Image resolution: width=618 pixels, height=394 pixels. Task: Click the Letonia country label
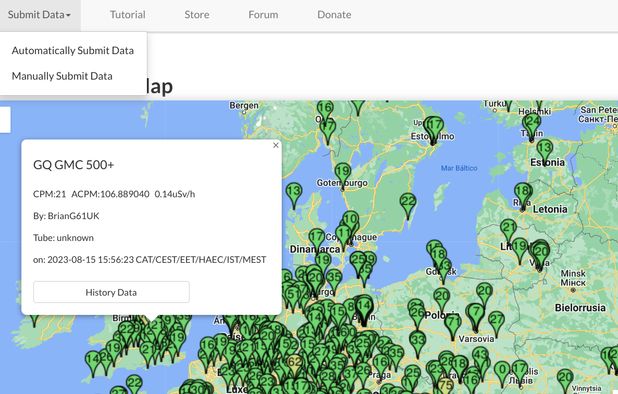tap(550, 209)
